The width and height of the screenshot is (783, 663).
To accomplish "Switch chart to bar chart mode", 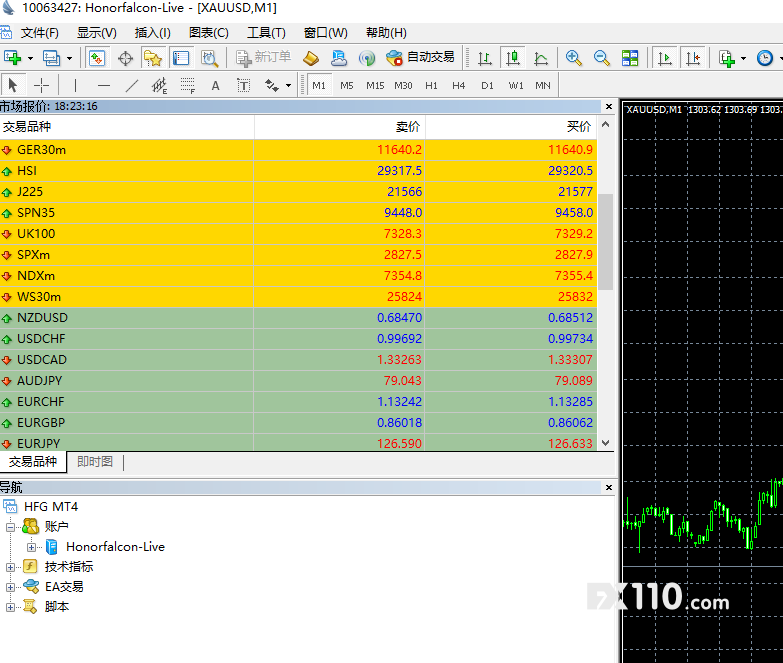I will coord(484,58).
